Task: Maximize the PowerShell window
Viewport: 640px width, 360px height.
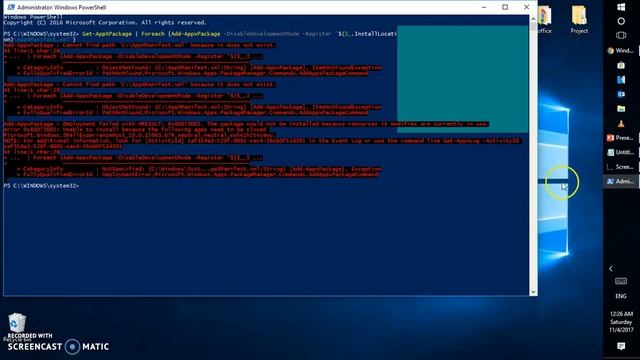Action: point(505,7)
